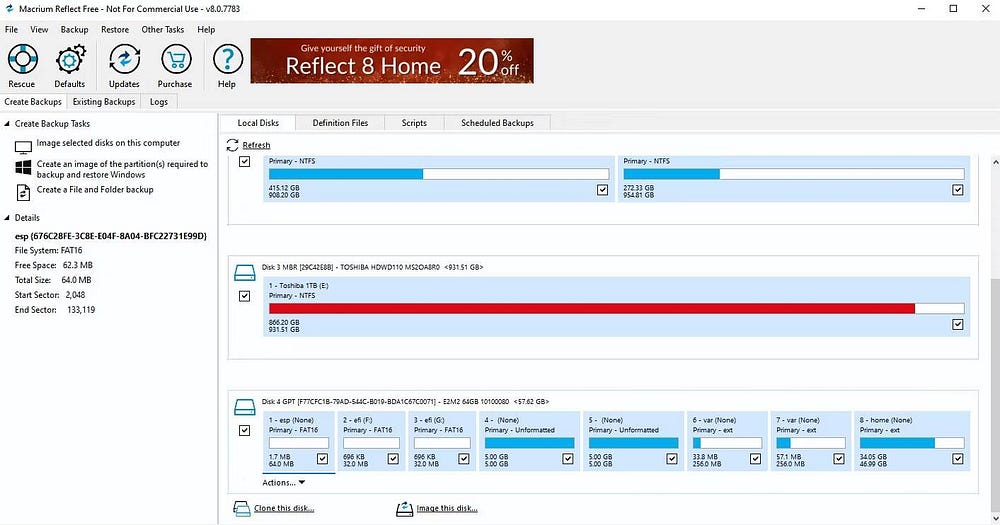Check for Updates icon

pyautogui.click(x=124, y=60)
